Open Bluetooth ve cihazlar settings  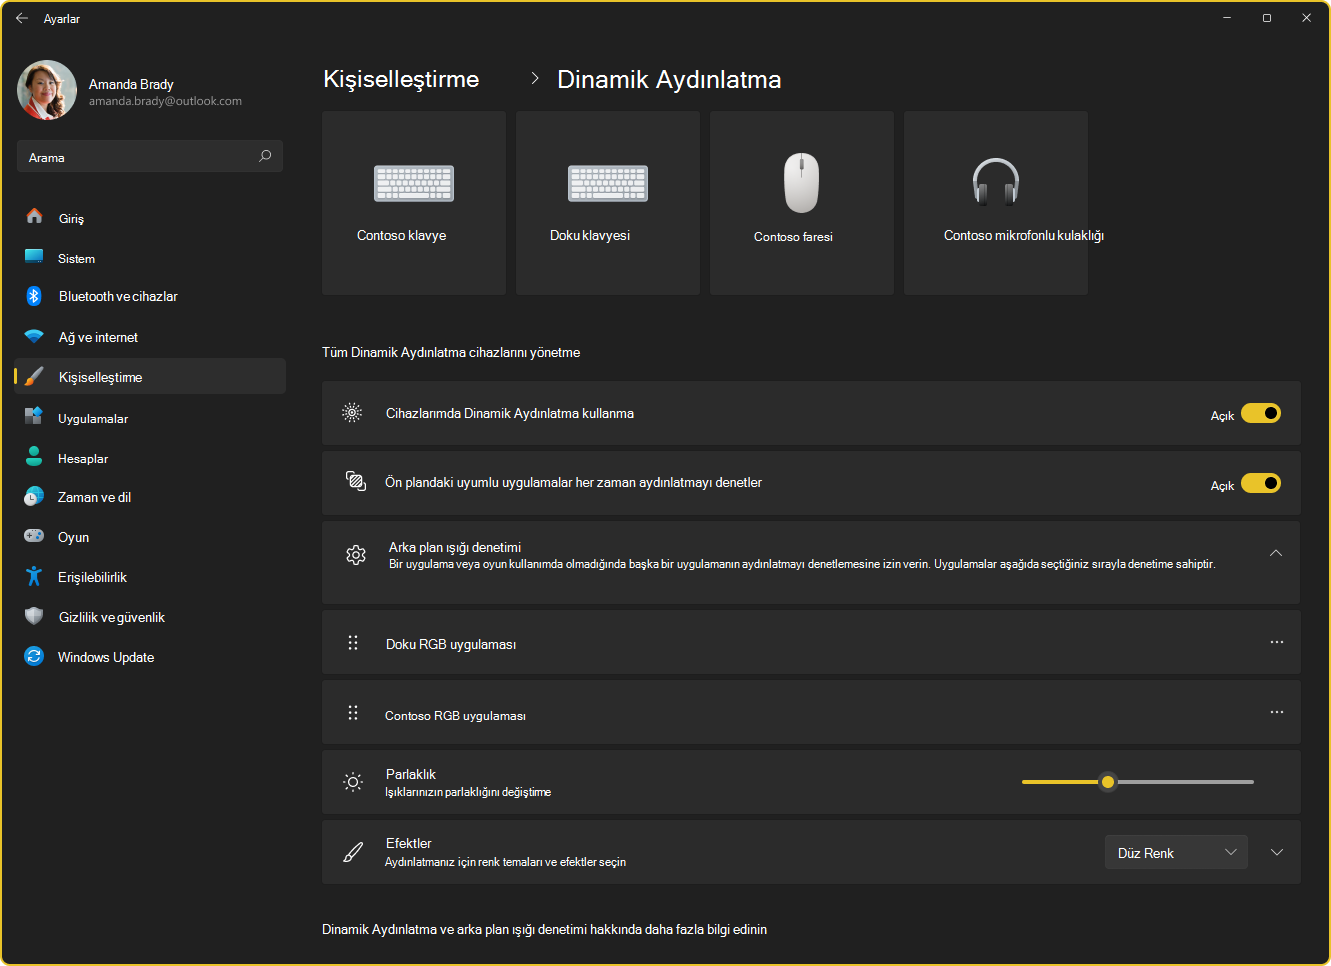pos(150,296)
